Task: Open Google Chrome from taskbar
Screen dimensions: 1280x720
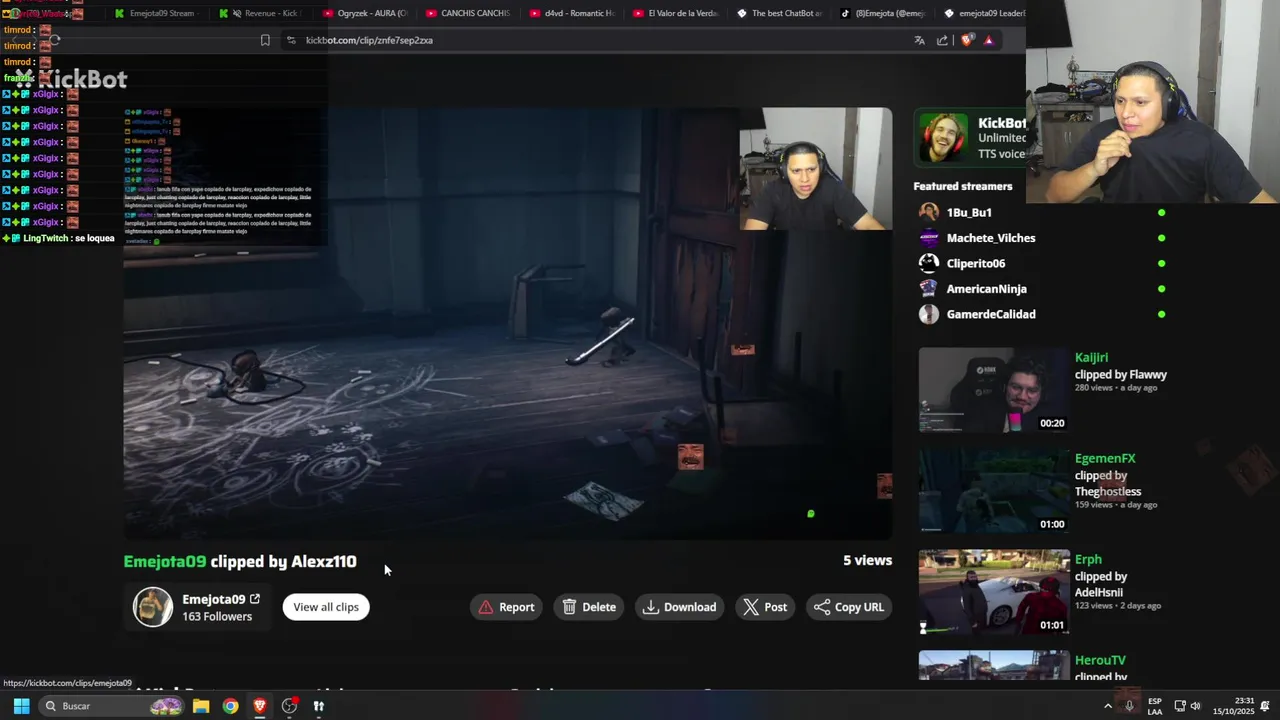Action: pos(231,706)
